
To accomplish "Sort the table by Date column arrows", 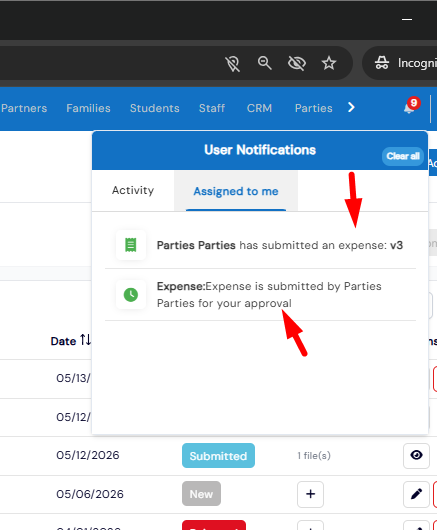I will 85,340.
